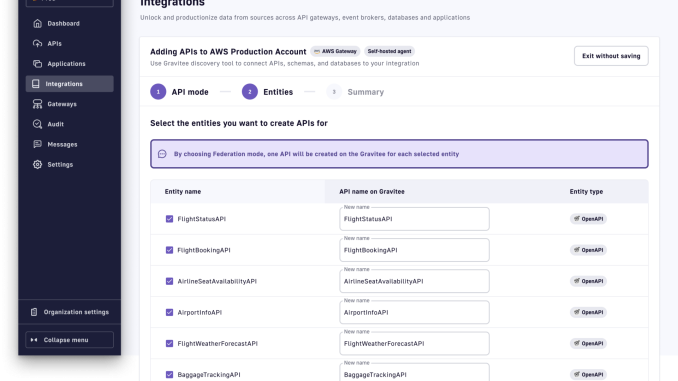Open Organization settings

coord(70,312)
